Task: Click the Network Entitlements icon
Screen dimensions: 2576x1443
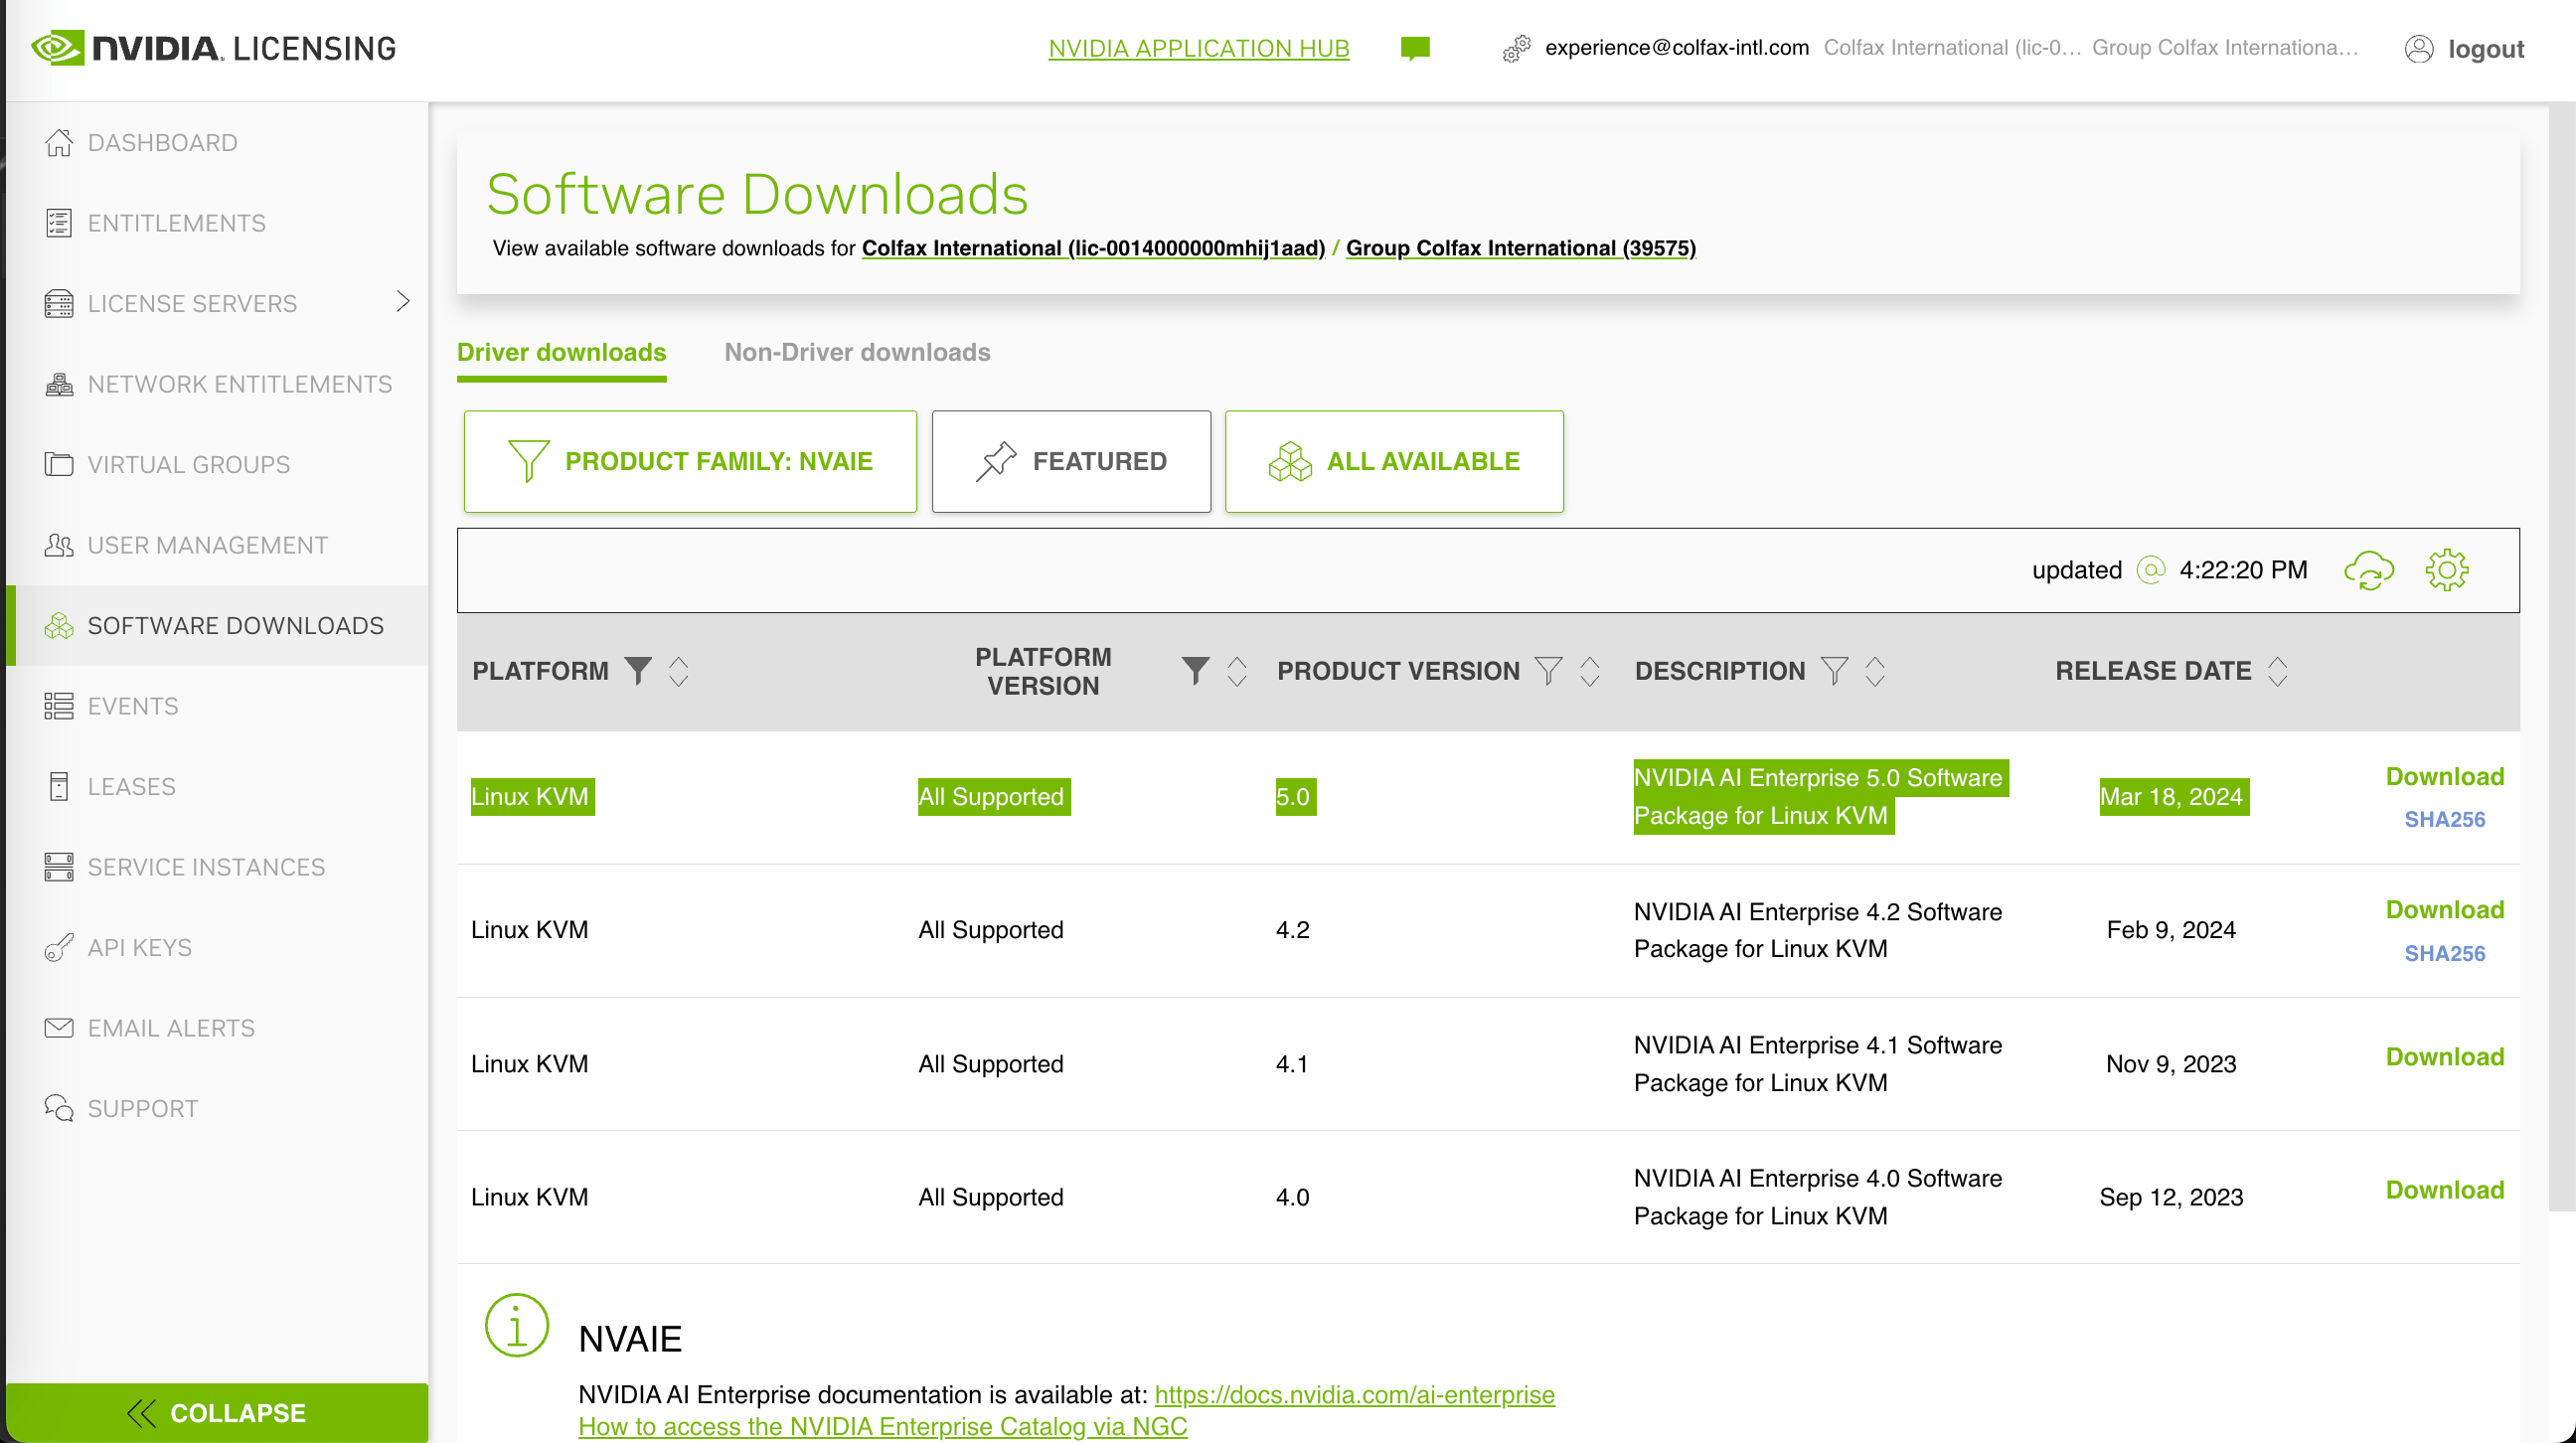Action: [x=59, y=384]
